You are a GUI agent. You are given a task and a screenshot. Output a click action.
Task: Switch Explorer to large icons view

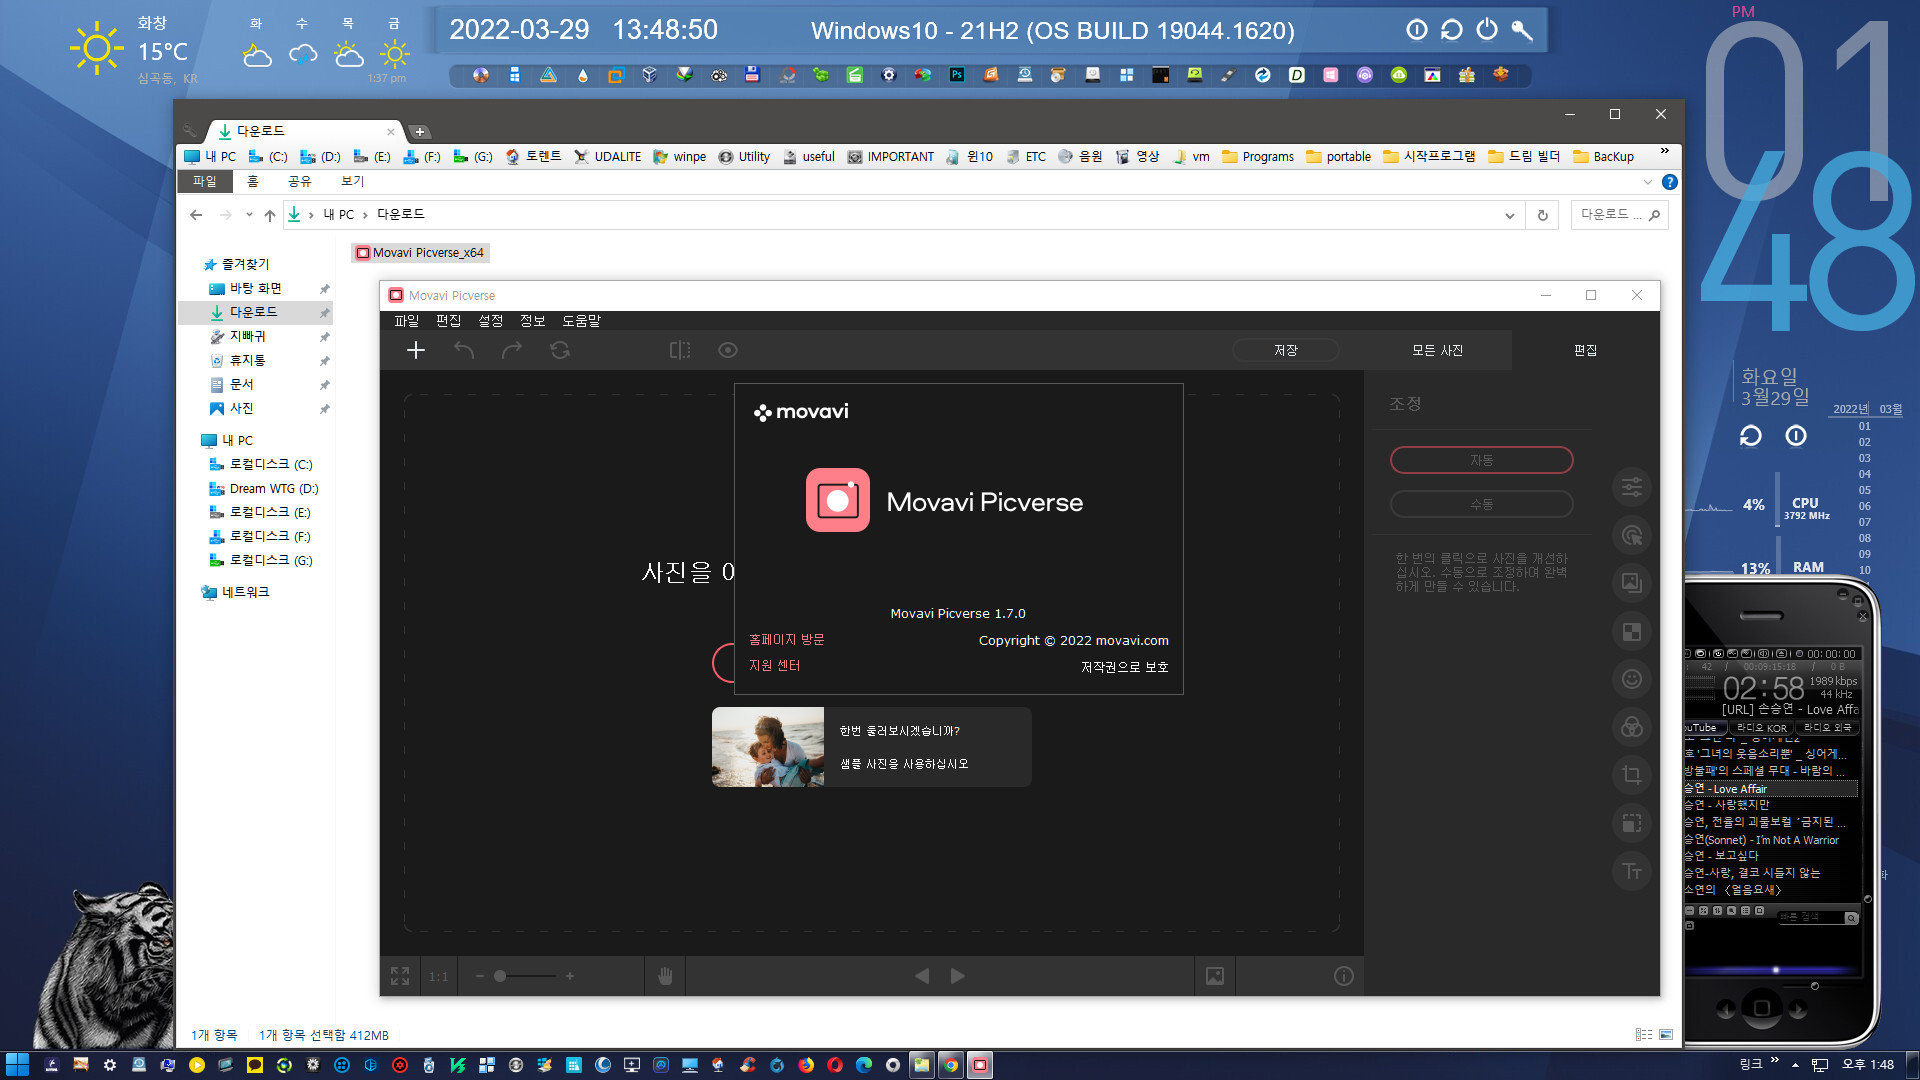click(1666, 1035)
